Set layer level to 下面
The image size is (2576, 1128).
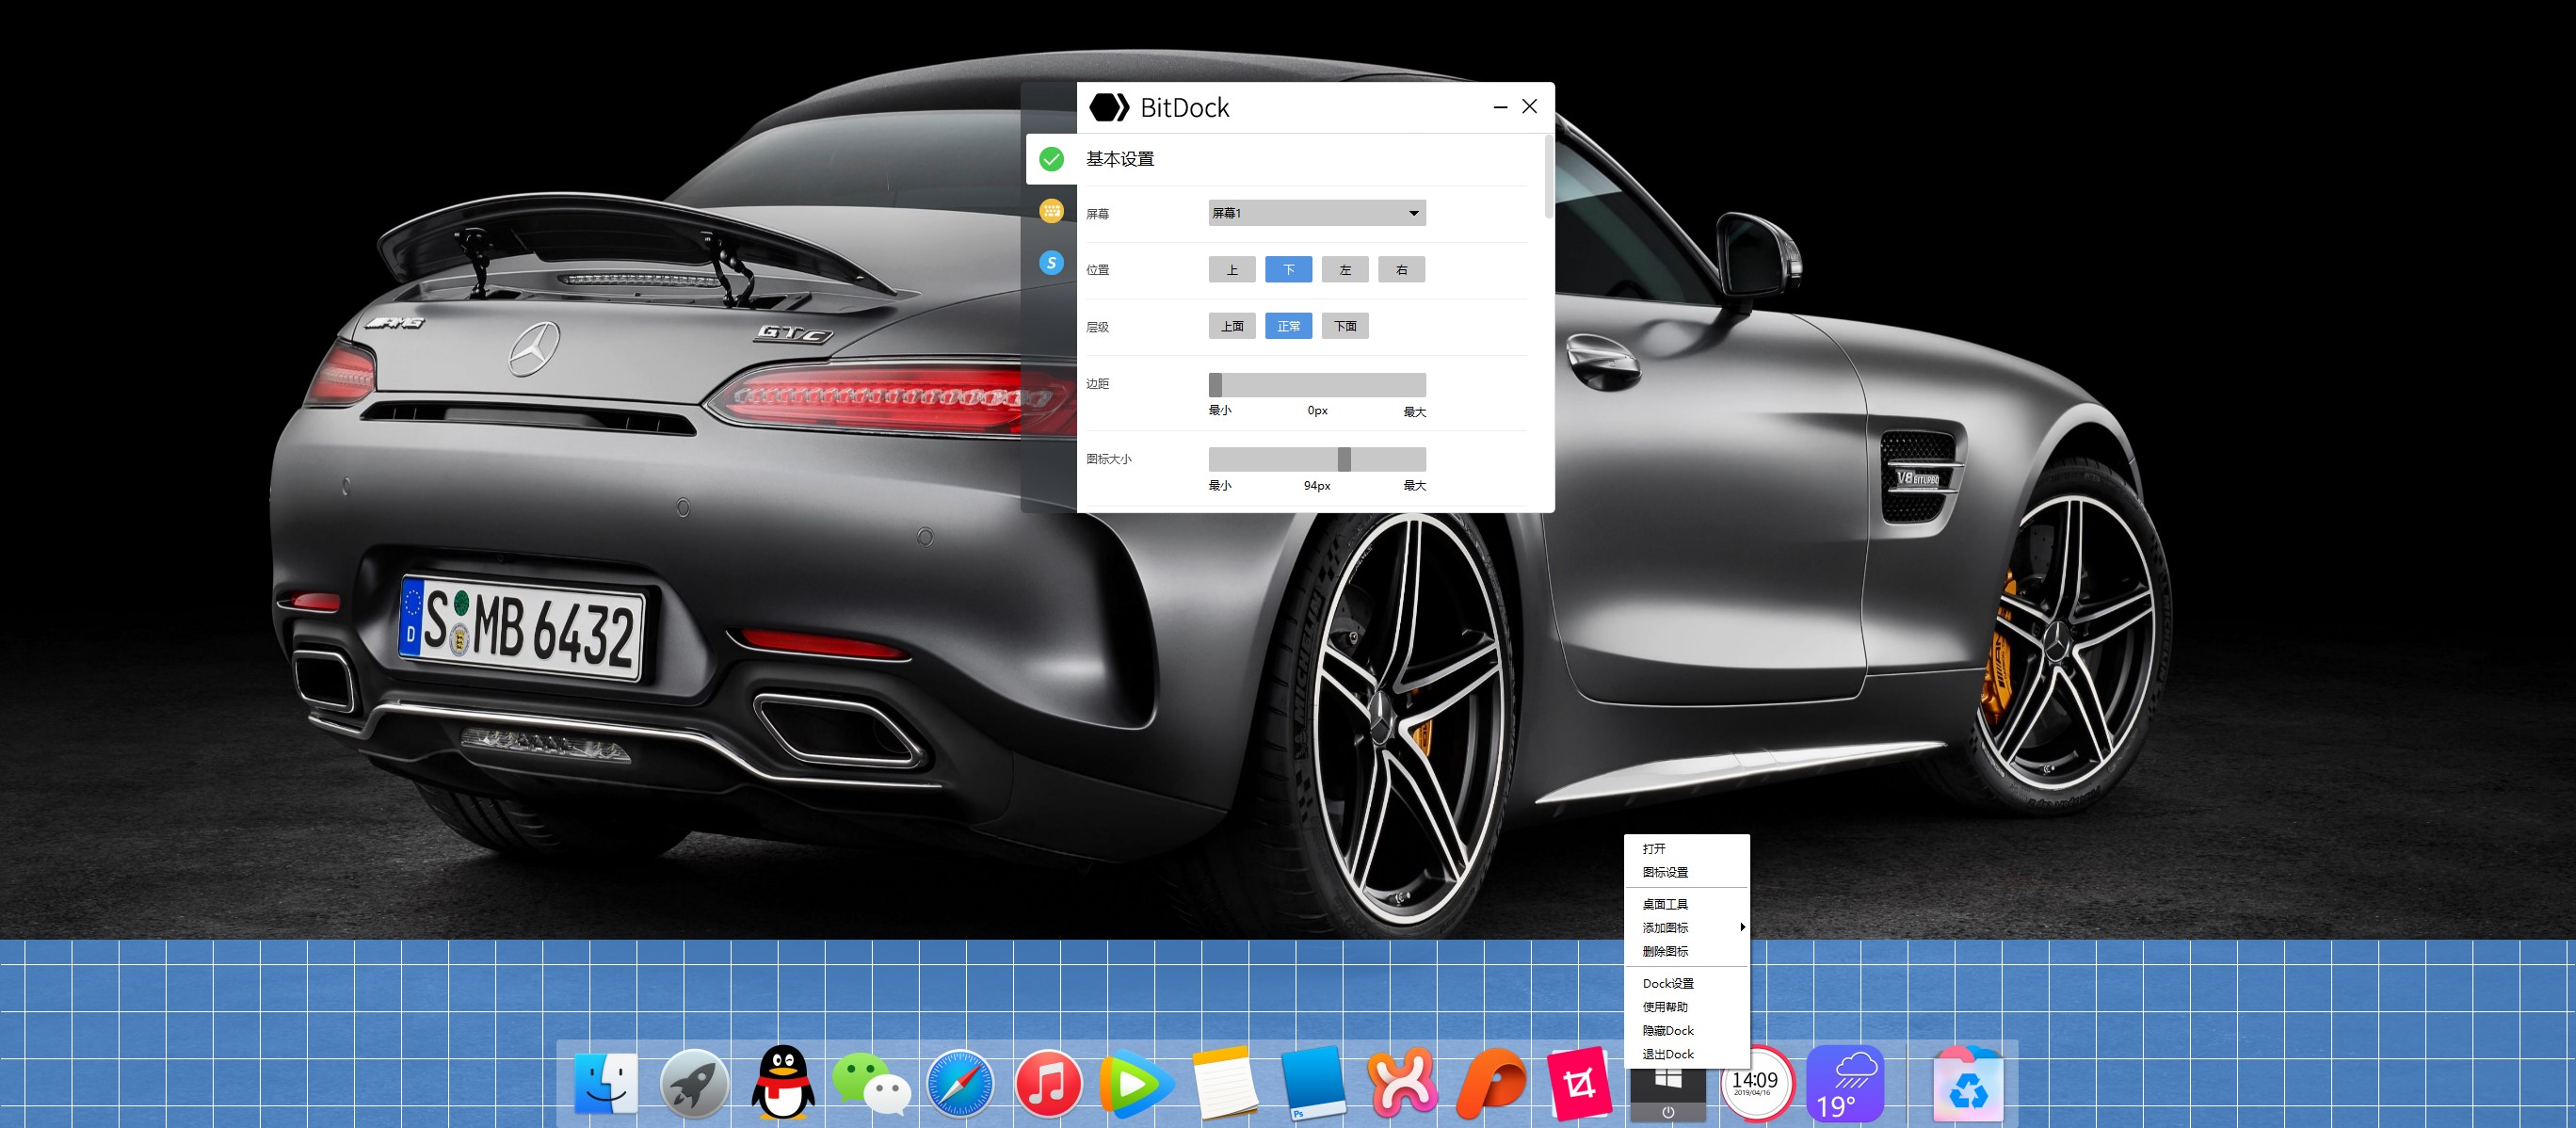[1345, 326]
